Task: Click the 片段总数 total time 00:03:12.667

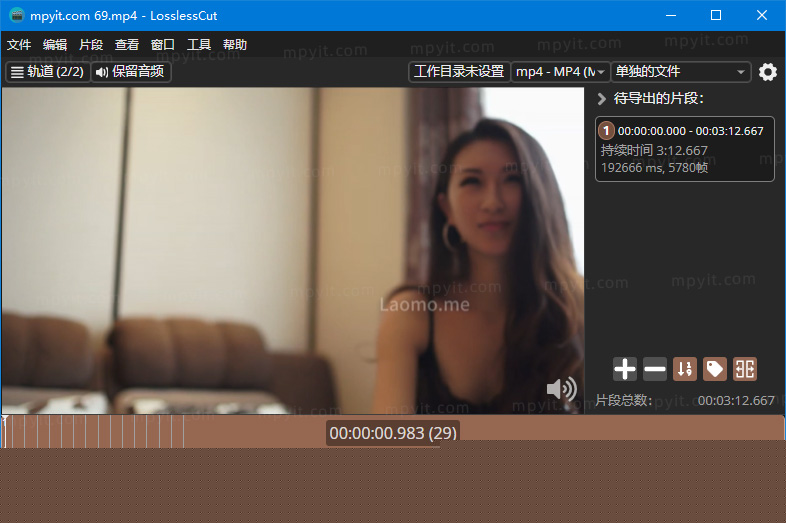Action: point(736,401)
